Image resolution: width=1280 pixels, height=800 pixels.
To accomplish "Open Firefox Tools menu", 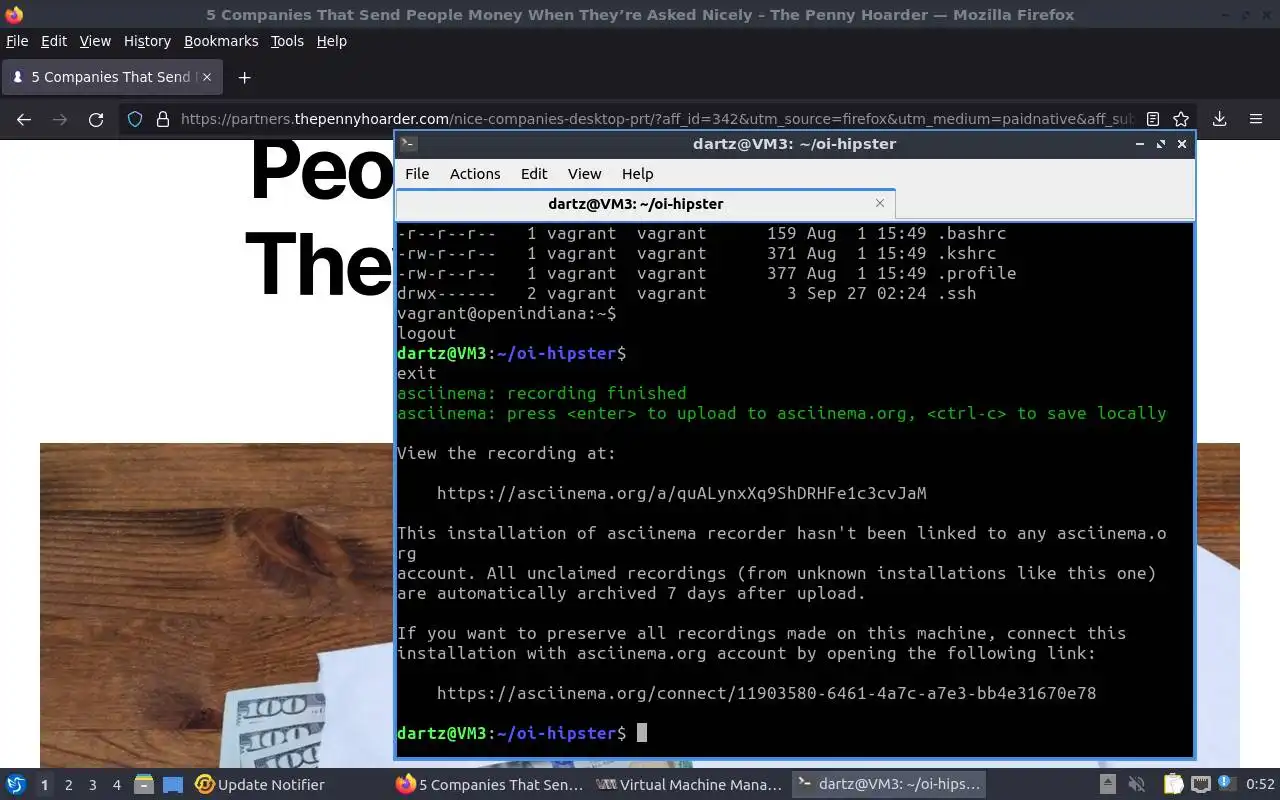I will coord(287,41).
